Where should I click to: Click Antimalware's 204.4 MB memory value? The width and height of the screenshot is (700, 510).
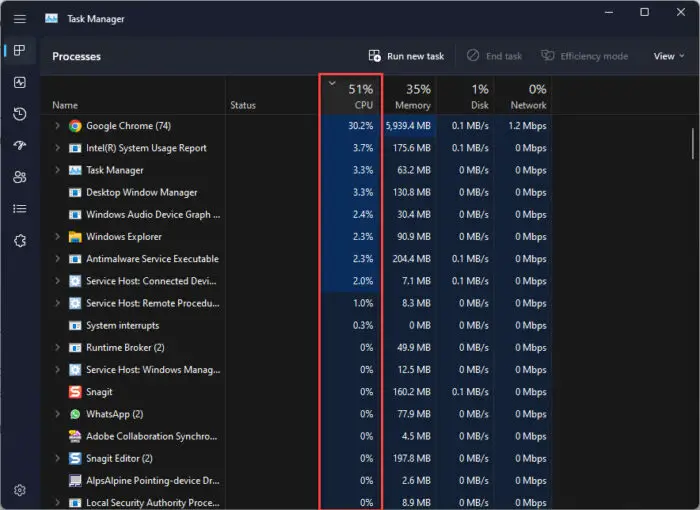tap(412, 259)
